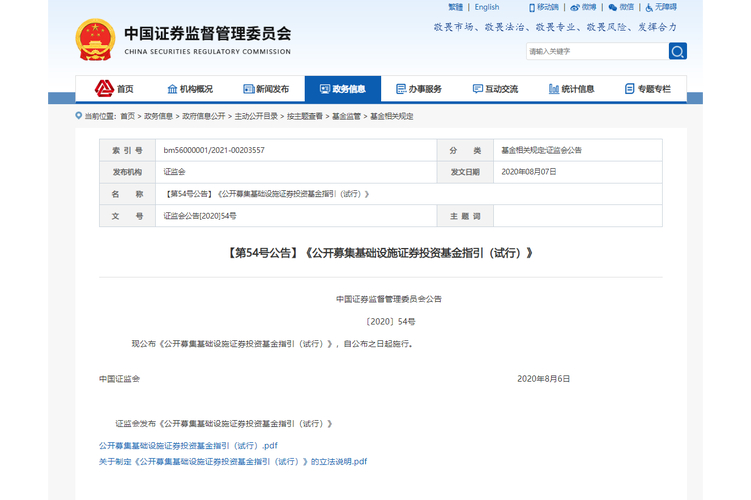Click the Weibo icon in top bar
The height and width of the screenshot is (500, 751).
(575, 8)
